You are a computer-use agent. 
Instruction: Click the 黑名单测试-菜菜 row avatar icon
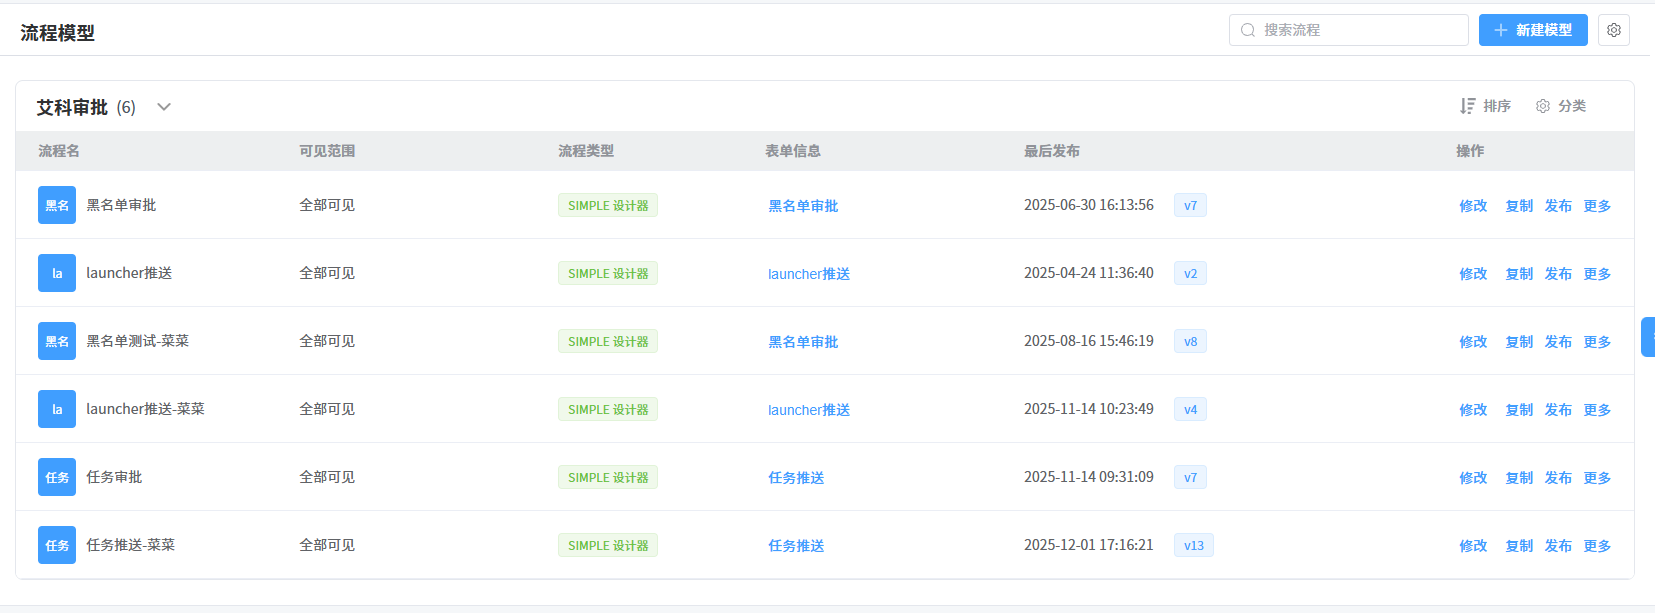(x=57, y=341)
